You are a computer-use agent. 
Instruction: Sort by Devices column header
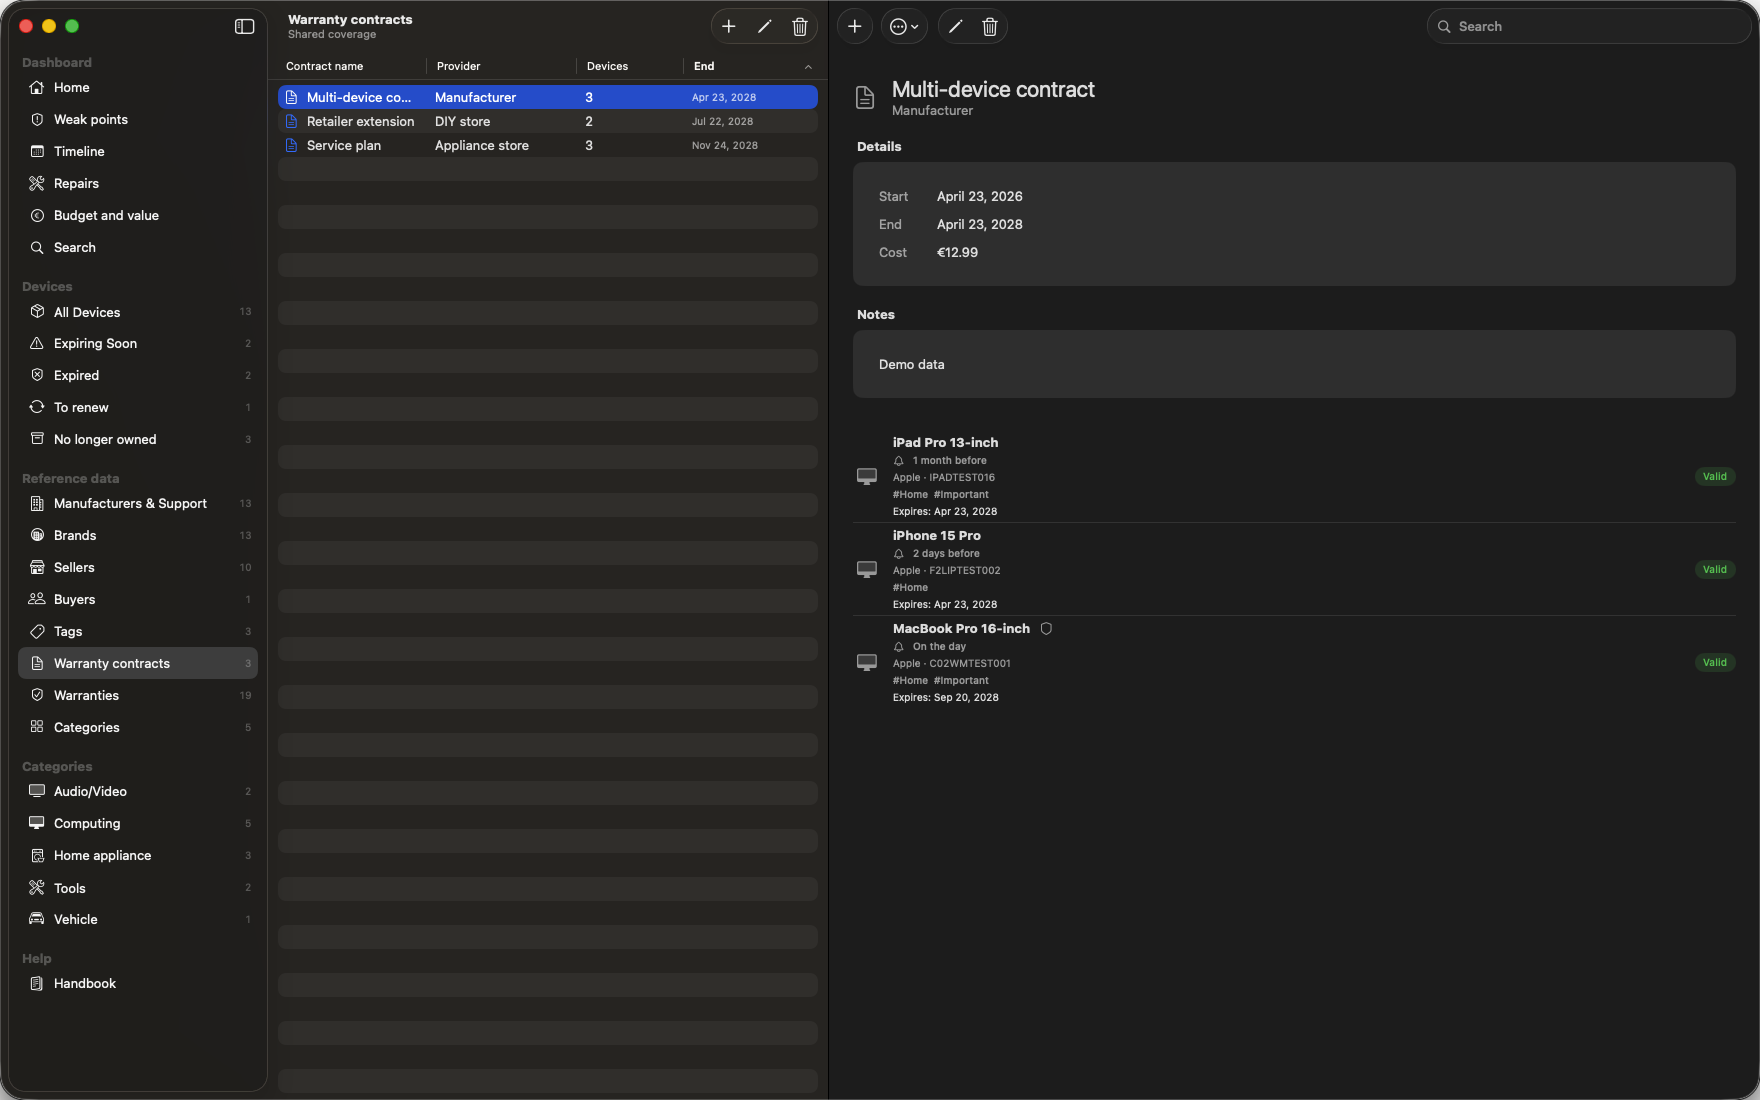[608, 66]
